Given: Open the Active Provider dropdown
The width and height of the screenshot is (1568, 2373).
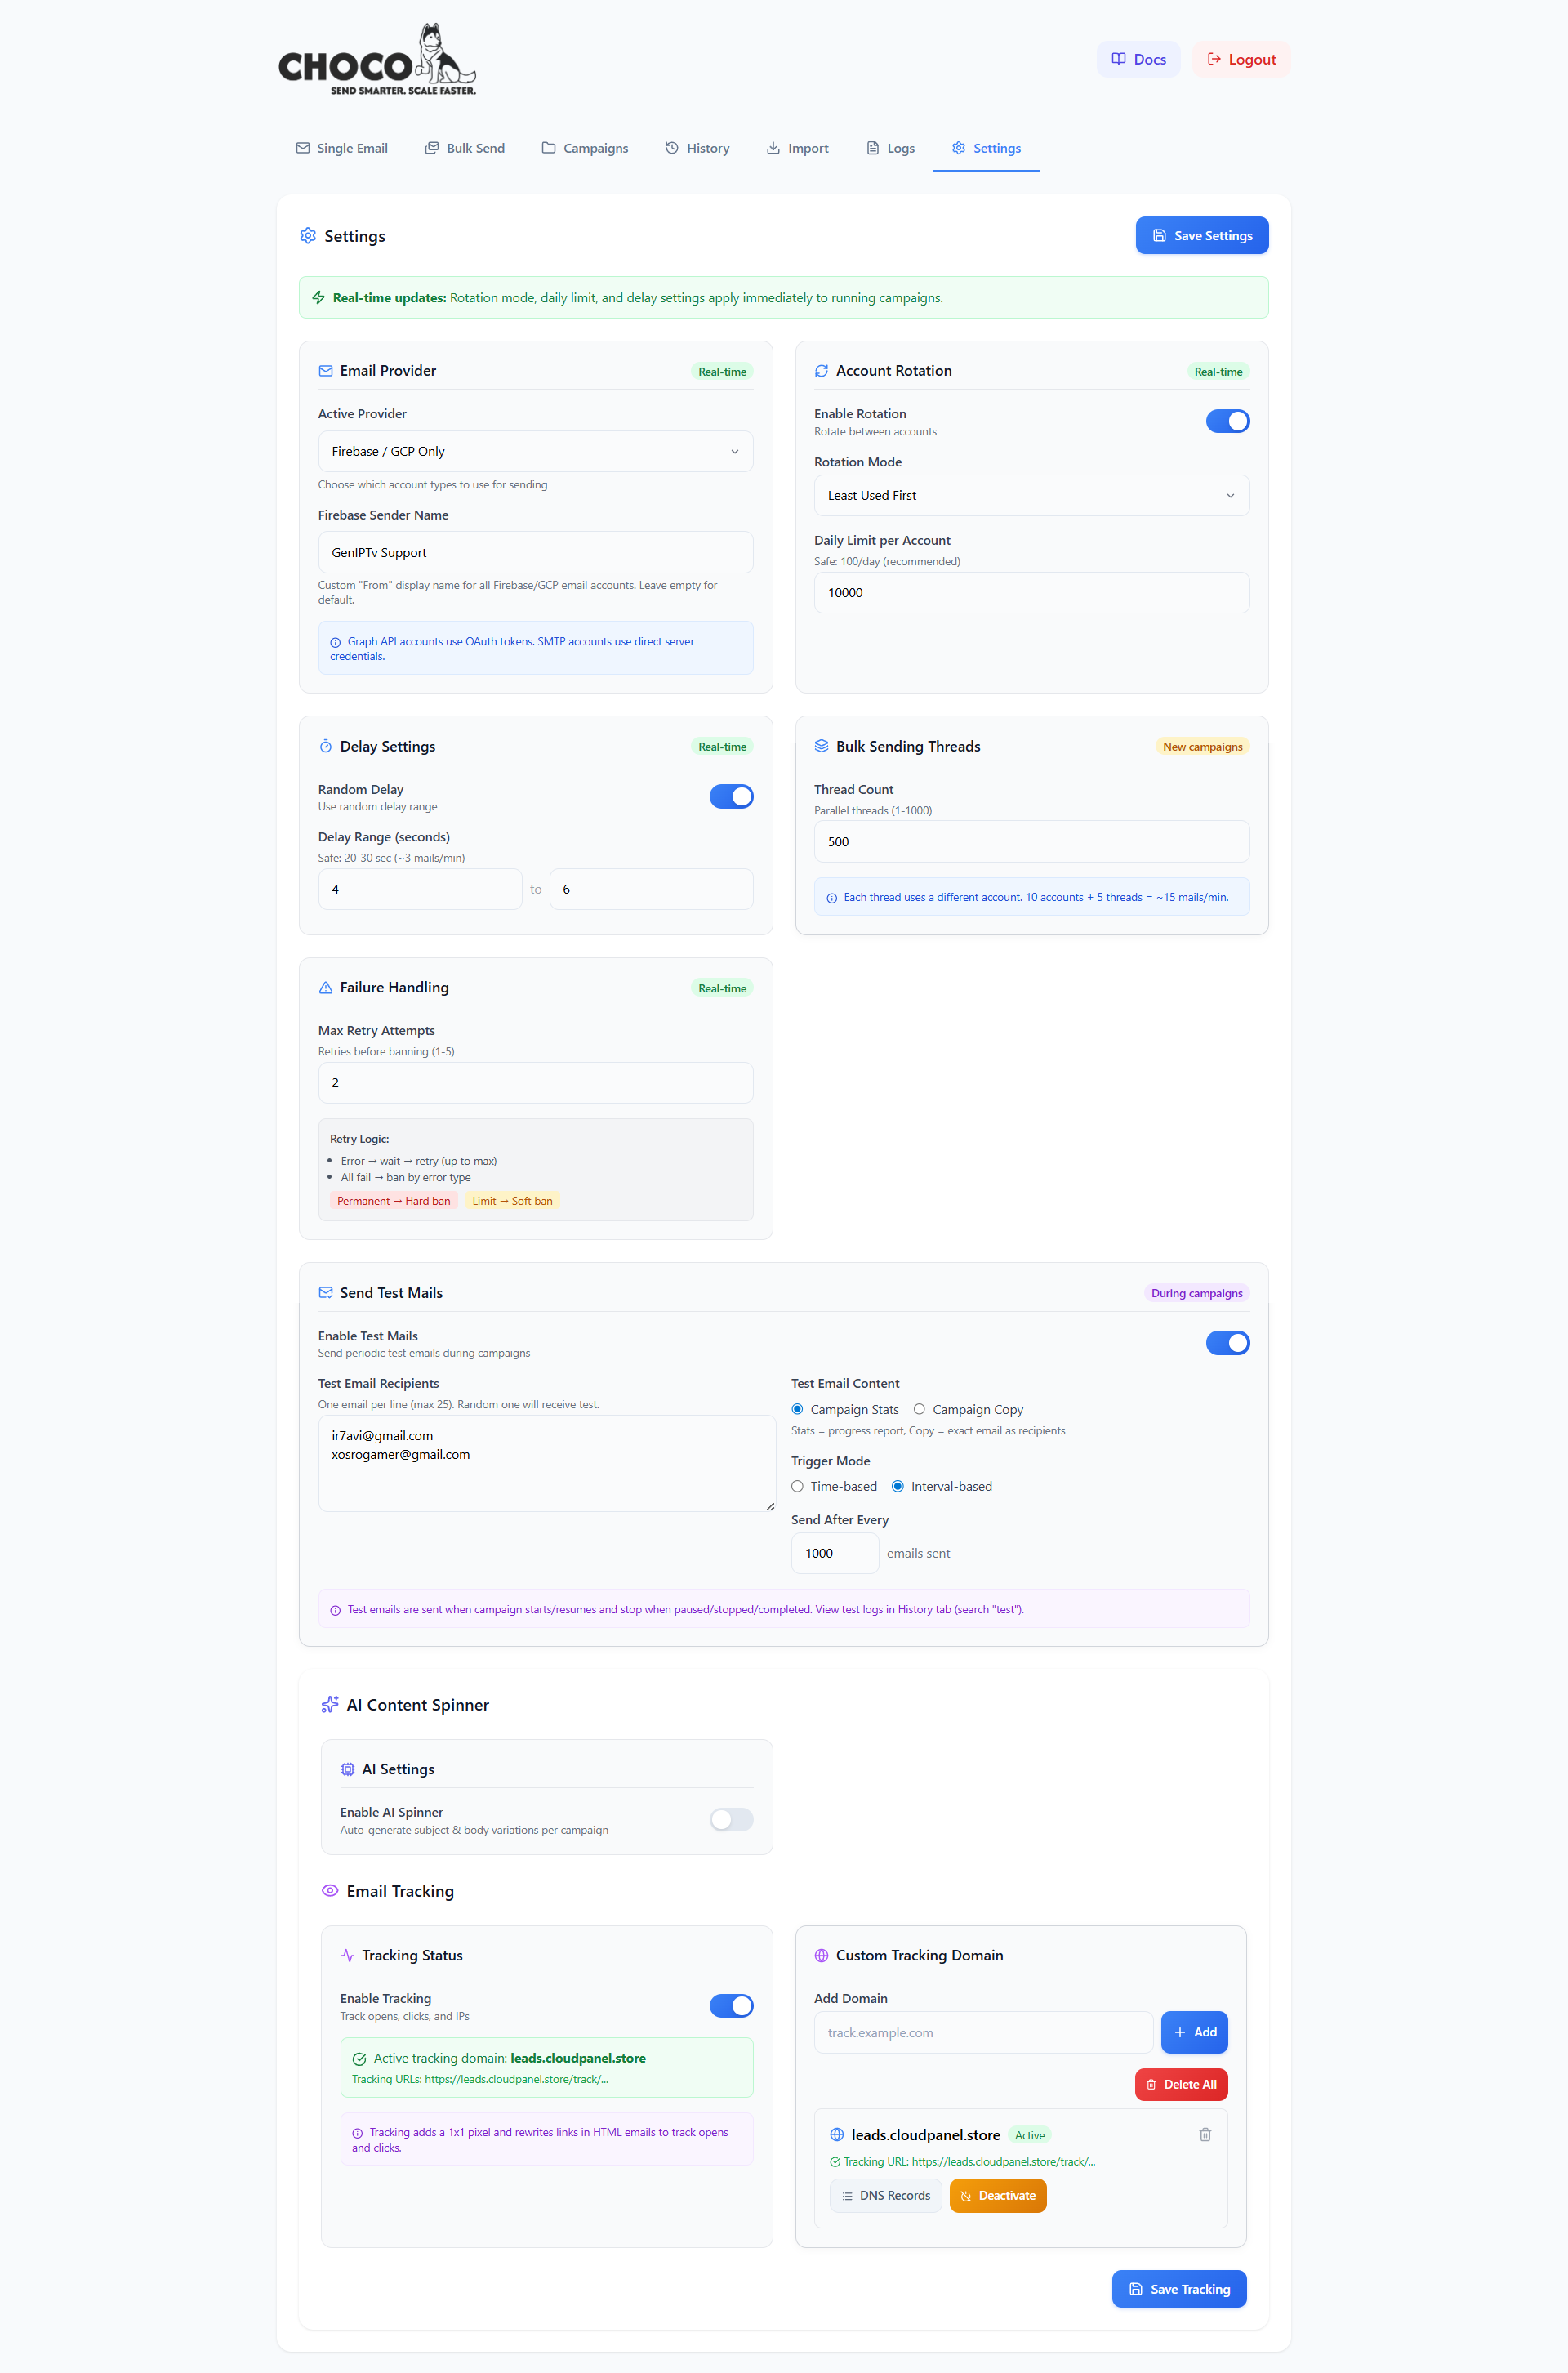Looking at the screenshot, I should 535,451.
